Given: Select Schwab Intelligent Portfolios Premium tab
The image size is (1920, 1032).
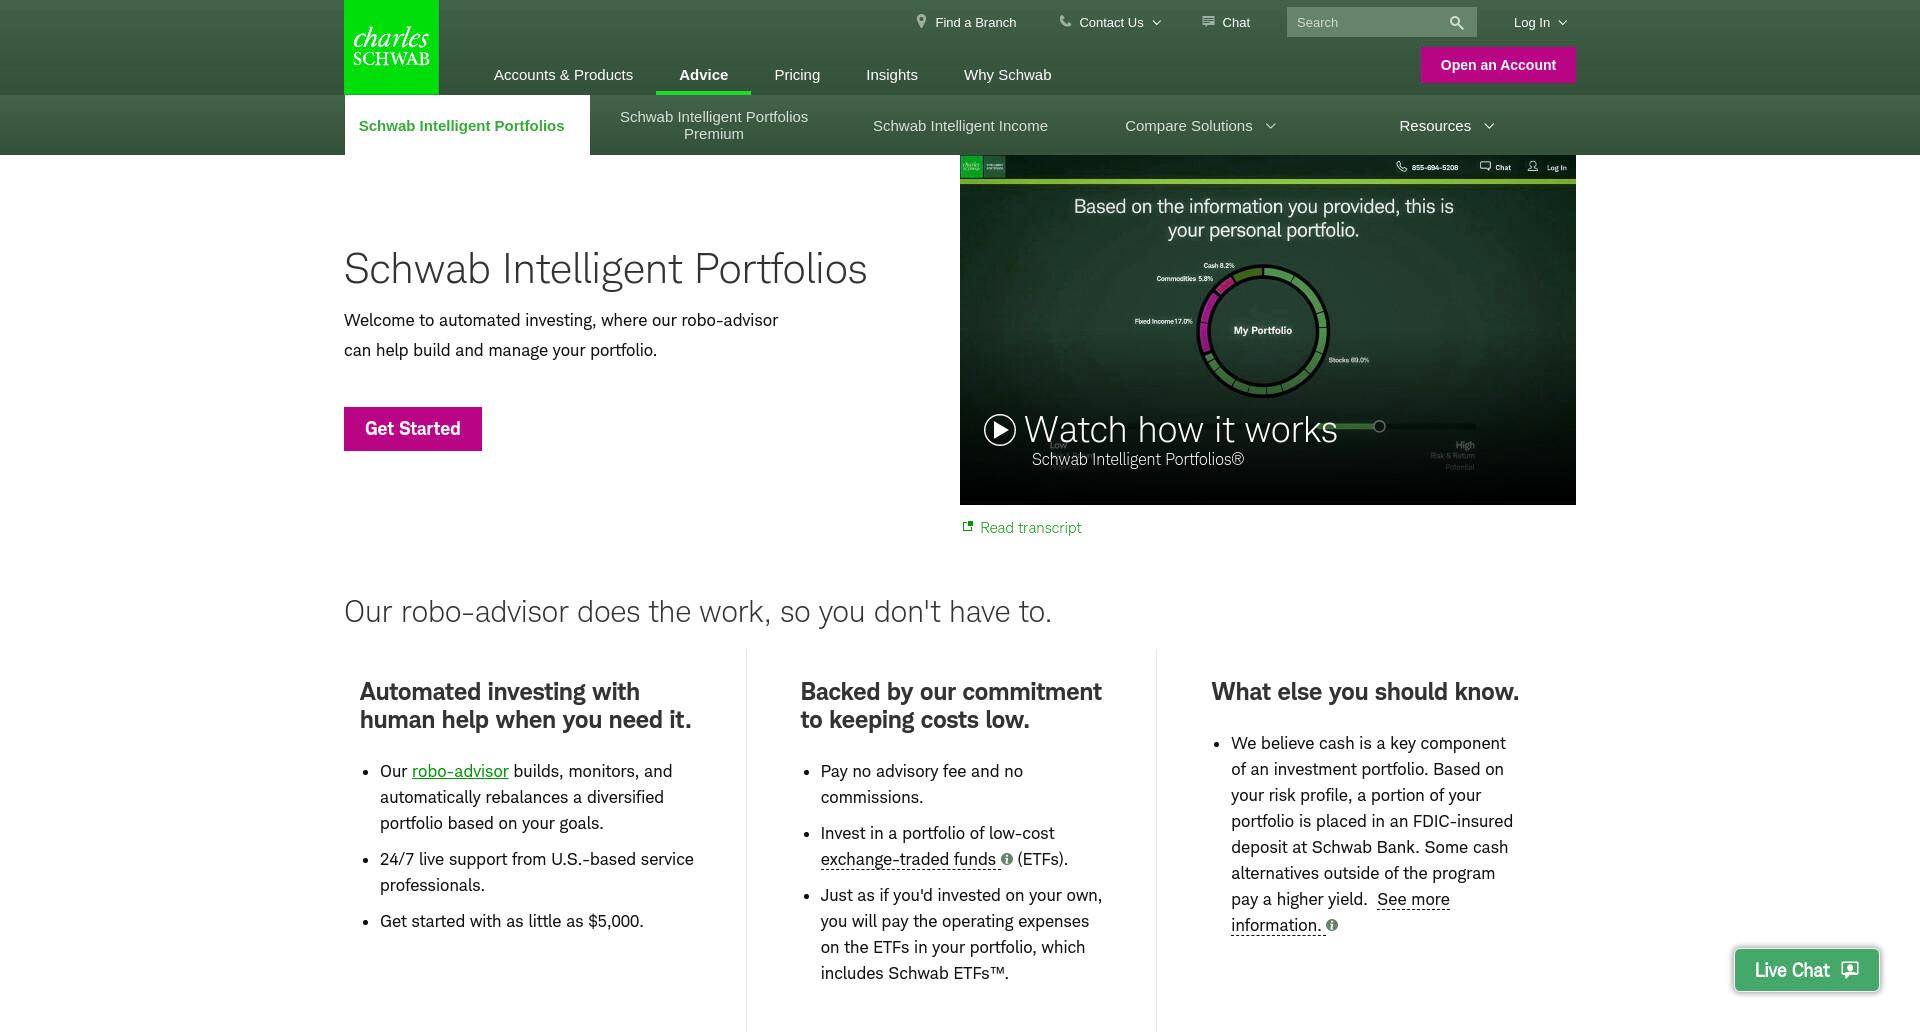Looking at the screenshot, I should click(x=714, y=125).
